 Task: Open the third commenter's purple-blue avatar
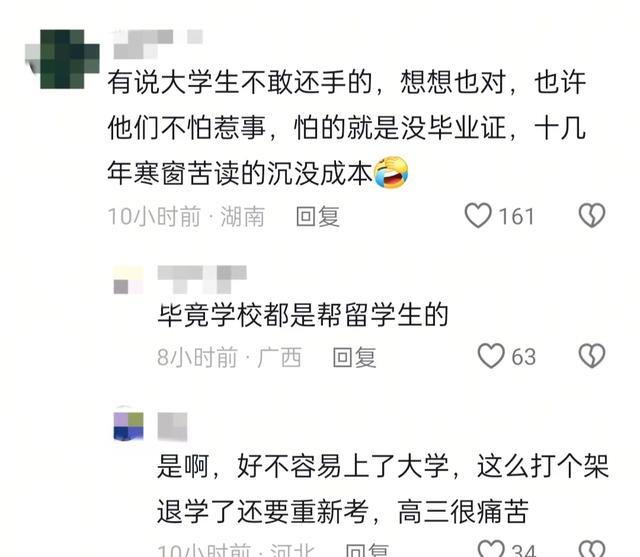coord(128,427)
